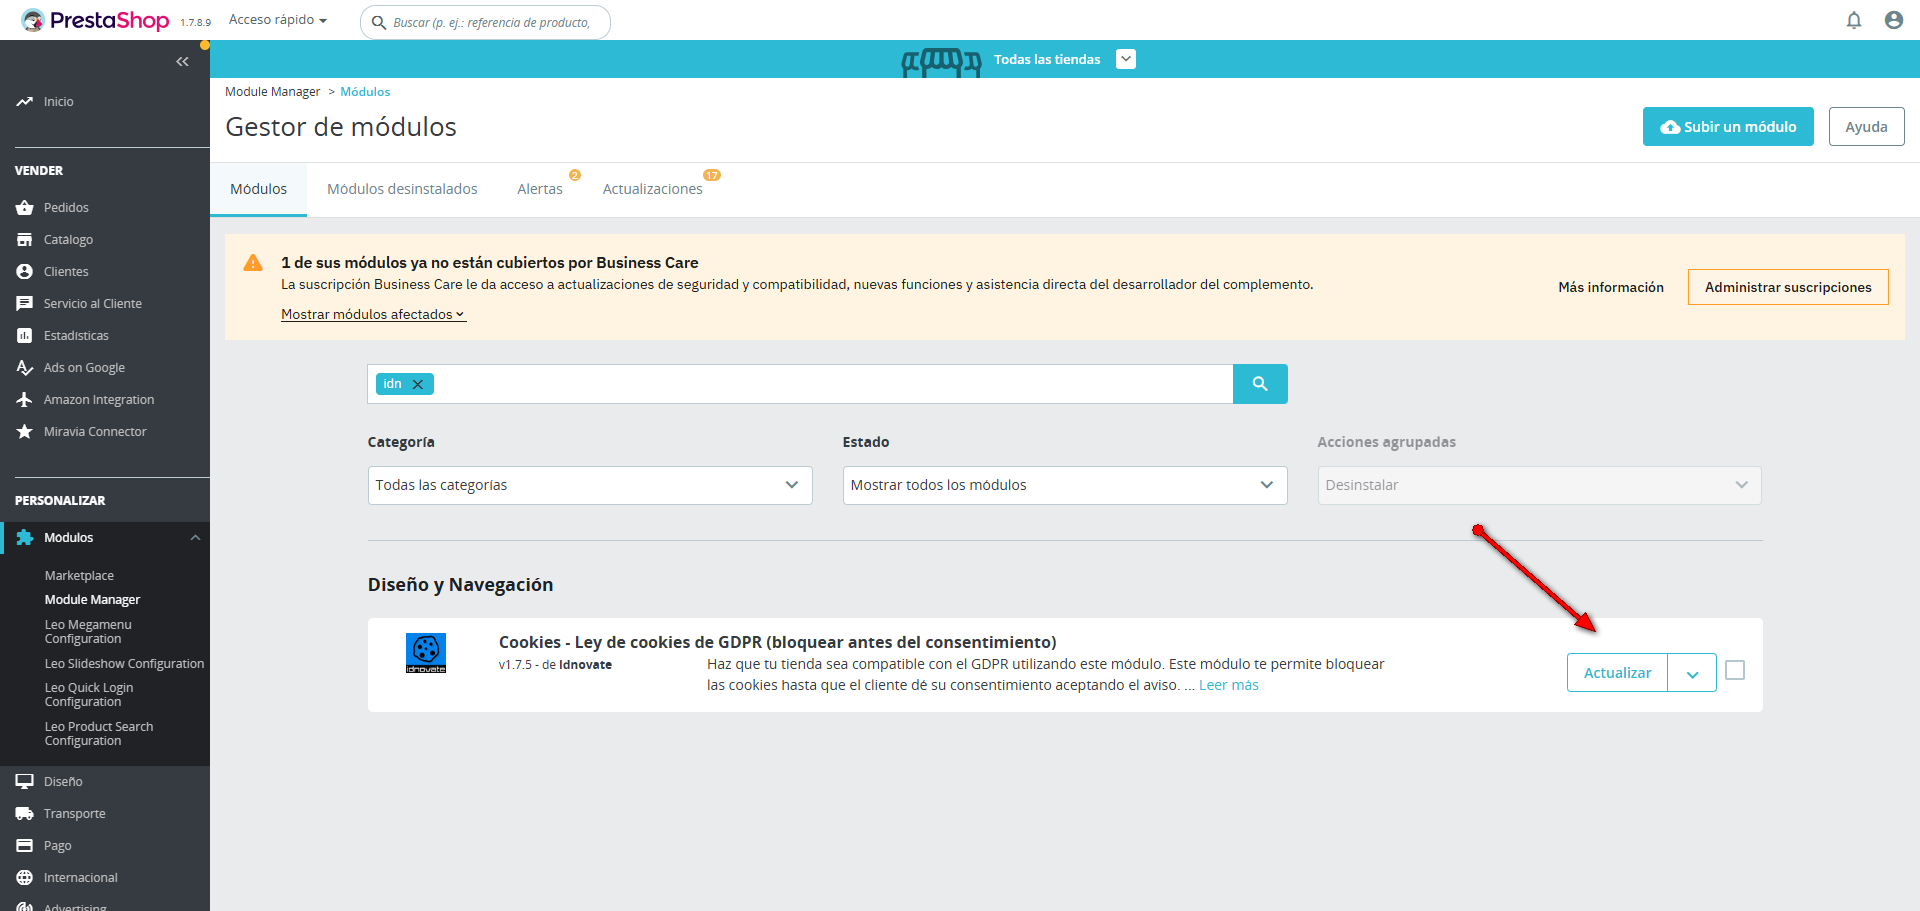Click the Miravia Connector star icon

(25, 432)
